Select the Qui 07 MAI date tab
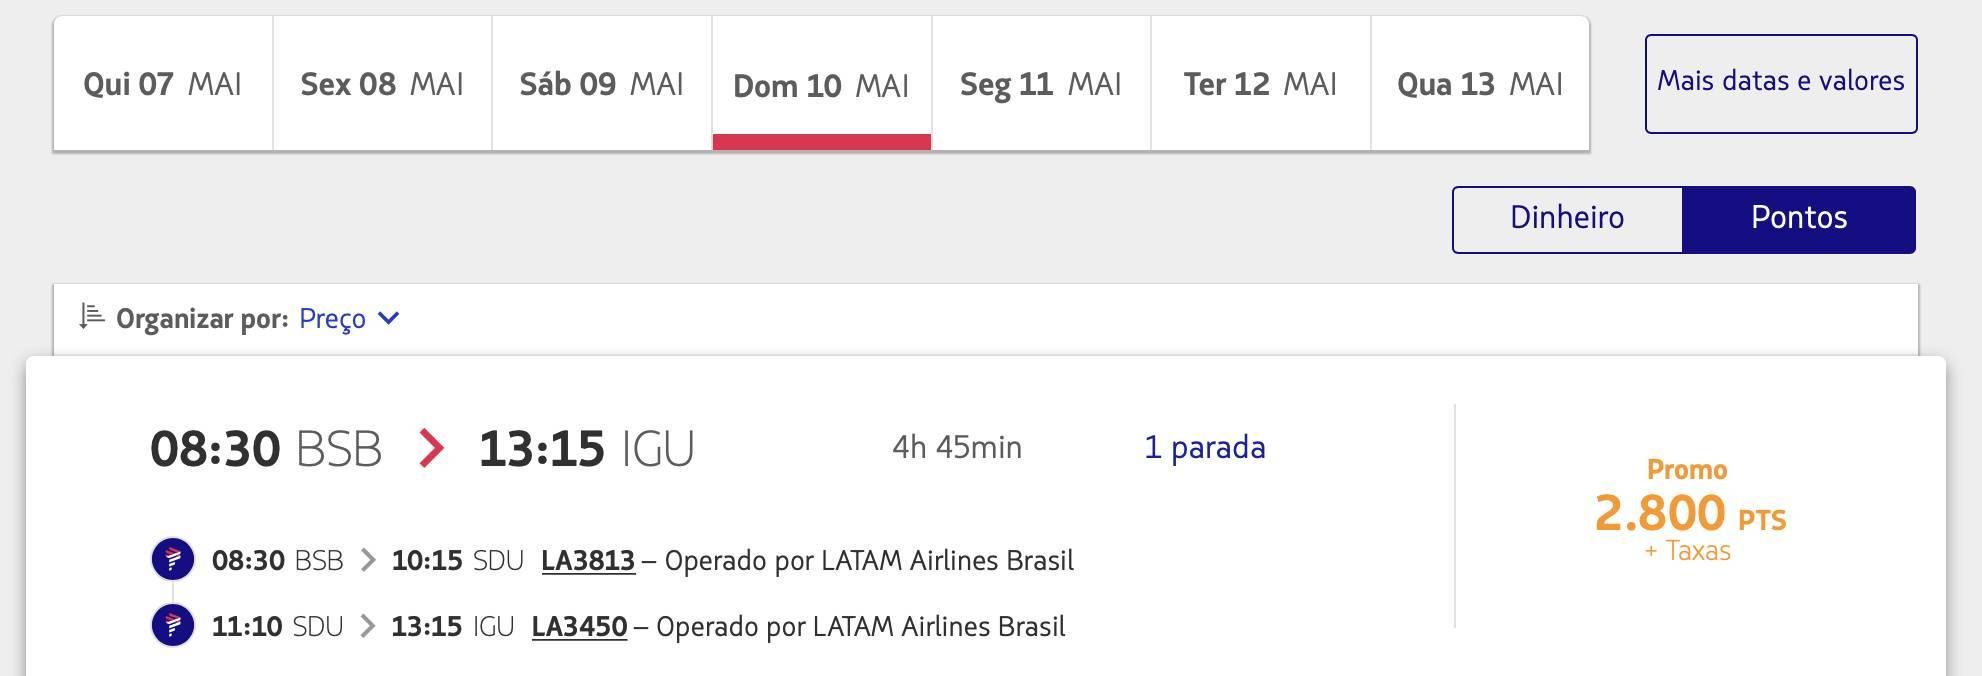The height and width of the screenshot is (676, 1982). [163, 84]
